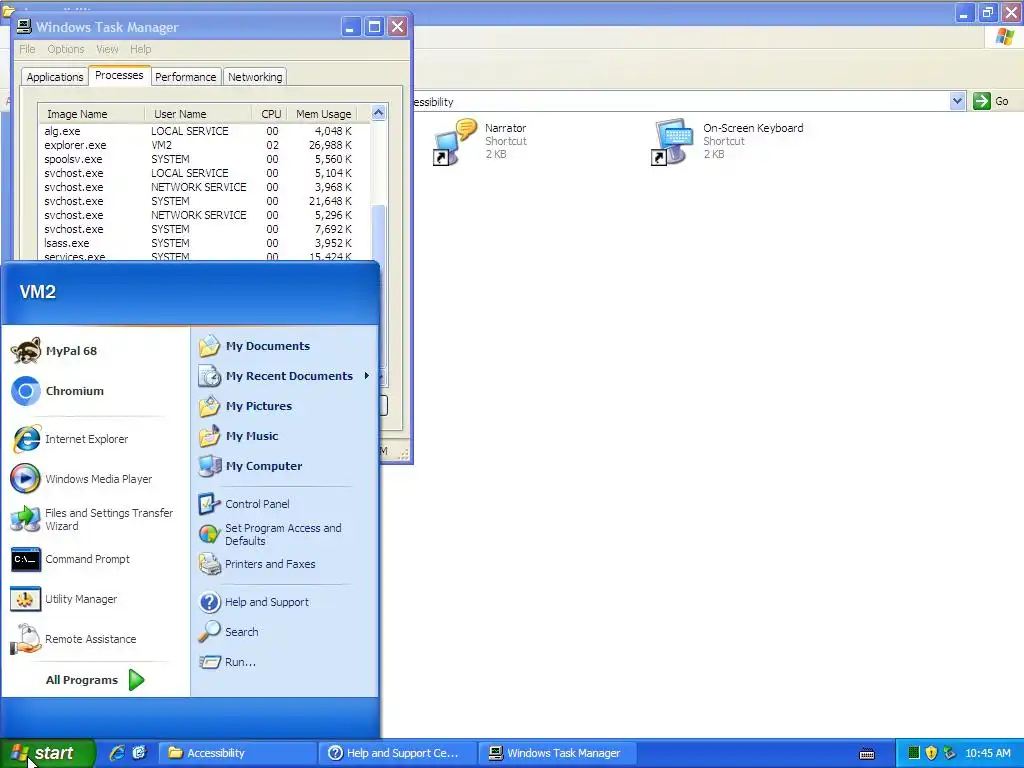The image size is (1024, 768).
Task: Click the Start button
Action: pyautogui.click(x=48, y=753)
